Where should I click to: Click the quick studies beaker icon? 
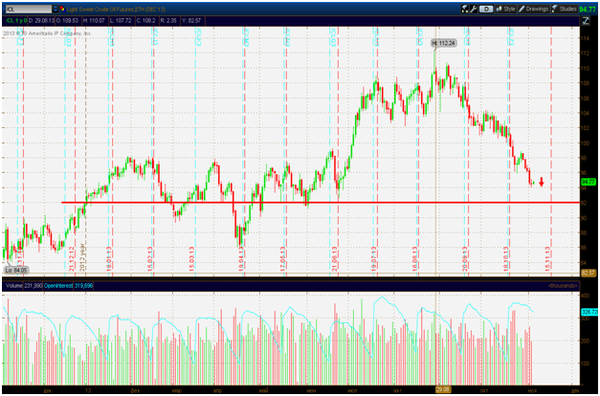(x=465, y=9)
